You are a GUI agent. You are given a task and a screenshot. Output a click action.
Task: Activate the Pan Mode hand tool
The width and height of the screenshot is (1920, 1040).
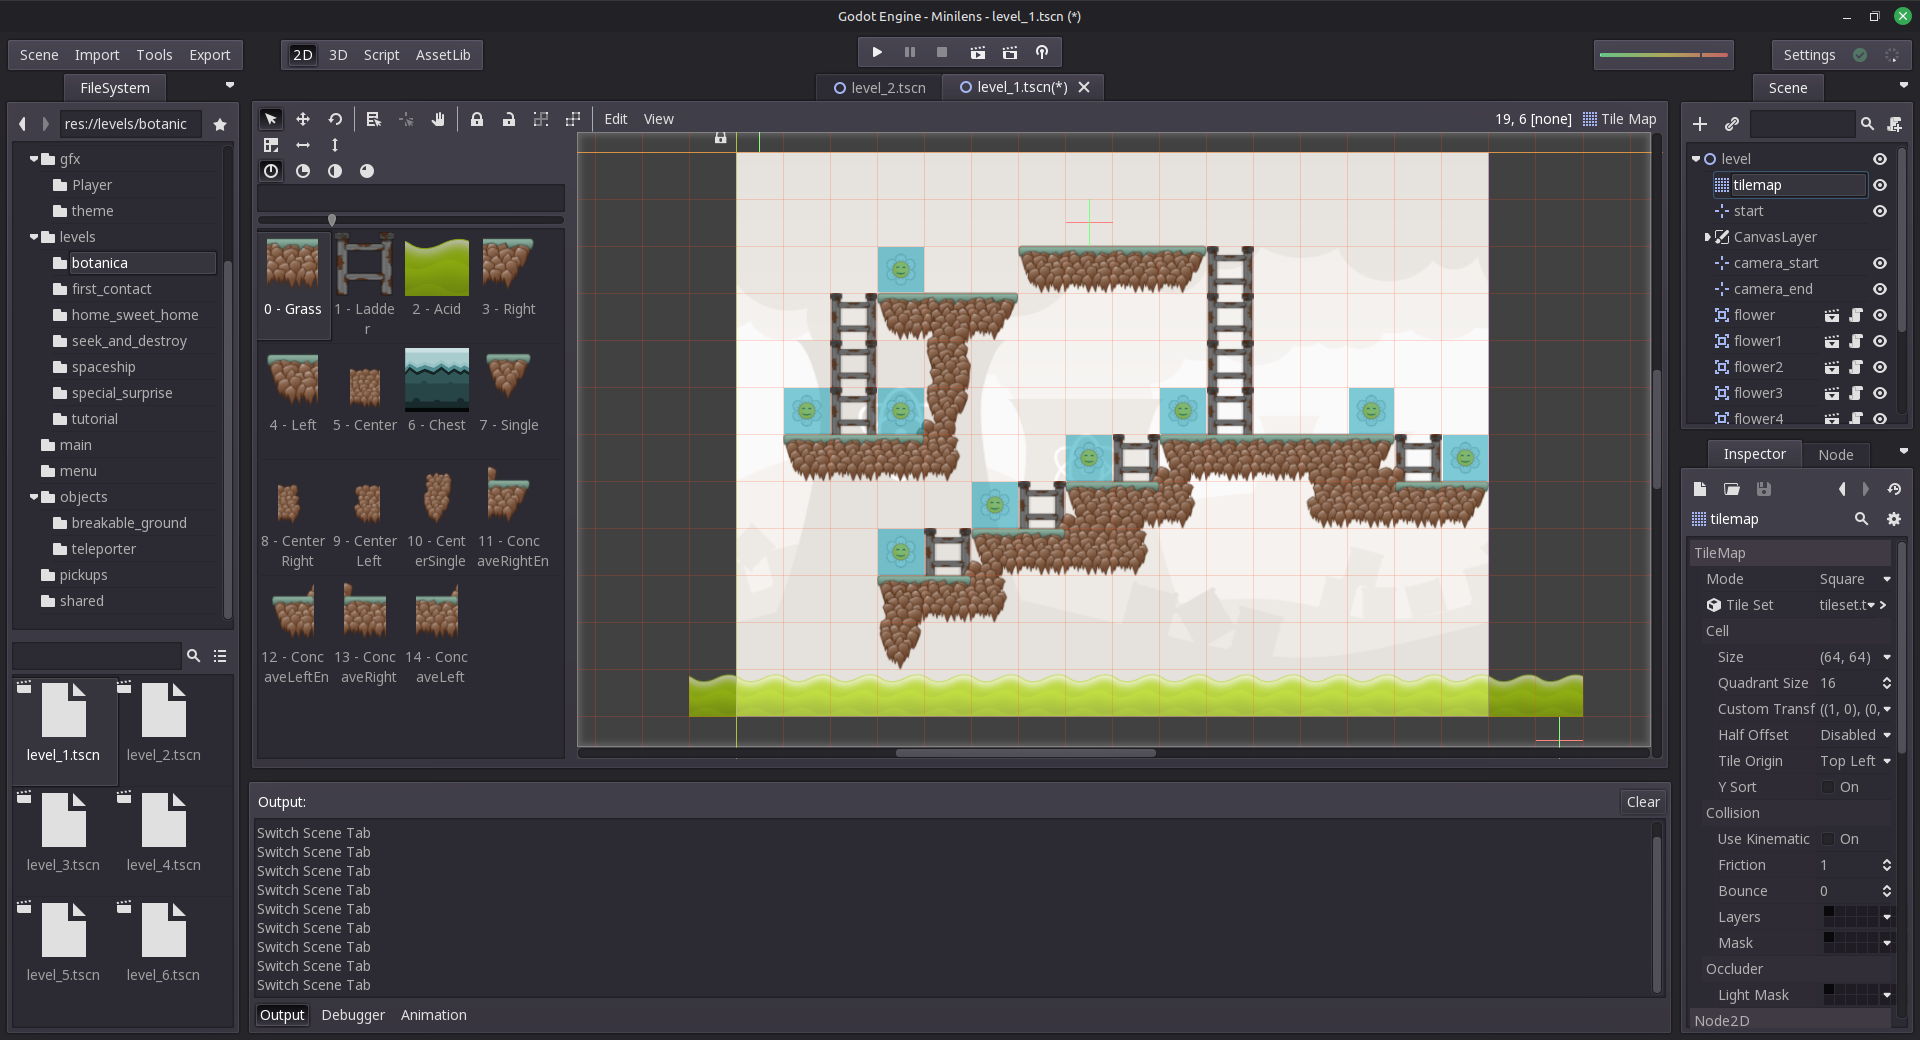438,119
